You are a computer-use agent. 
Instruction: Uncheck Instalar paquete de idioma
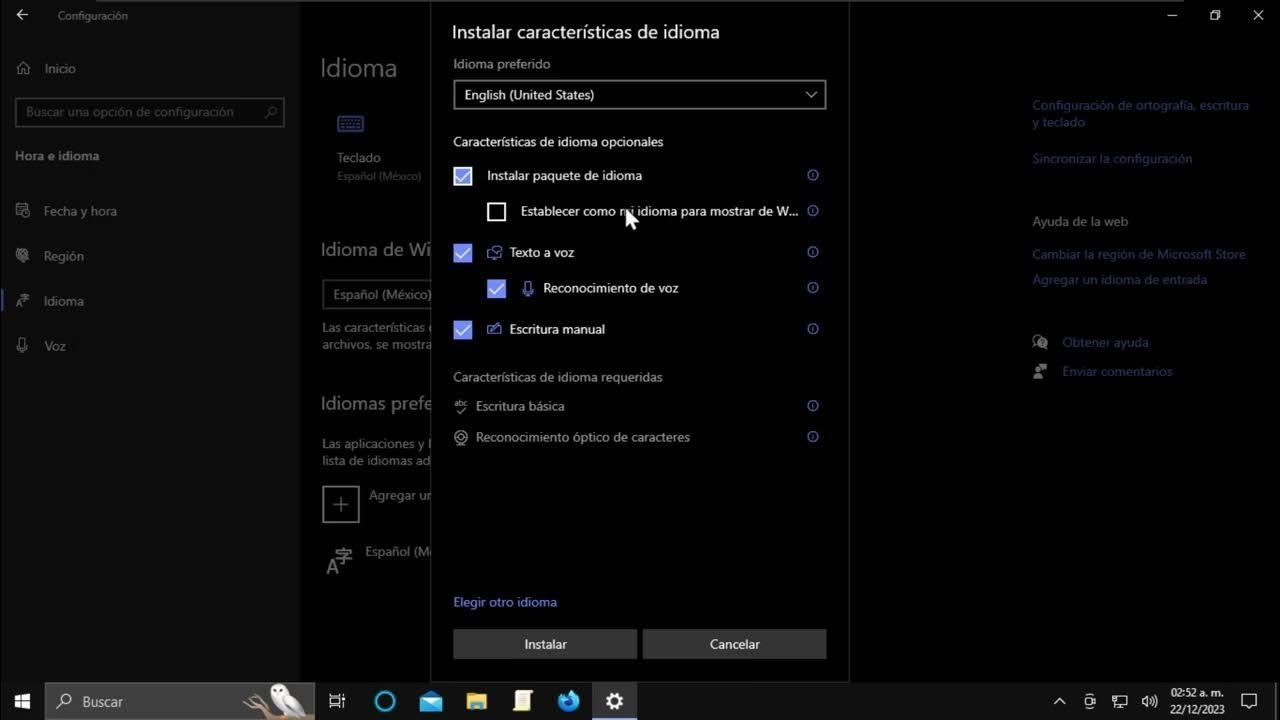tap(462, 175)
